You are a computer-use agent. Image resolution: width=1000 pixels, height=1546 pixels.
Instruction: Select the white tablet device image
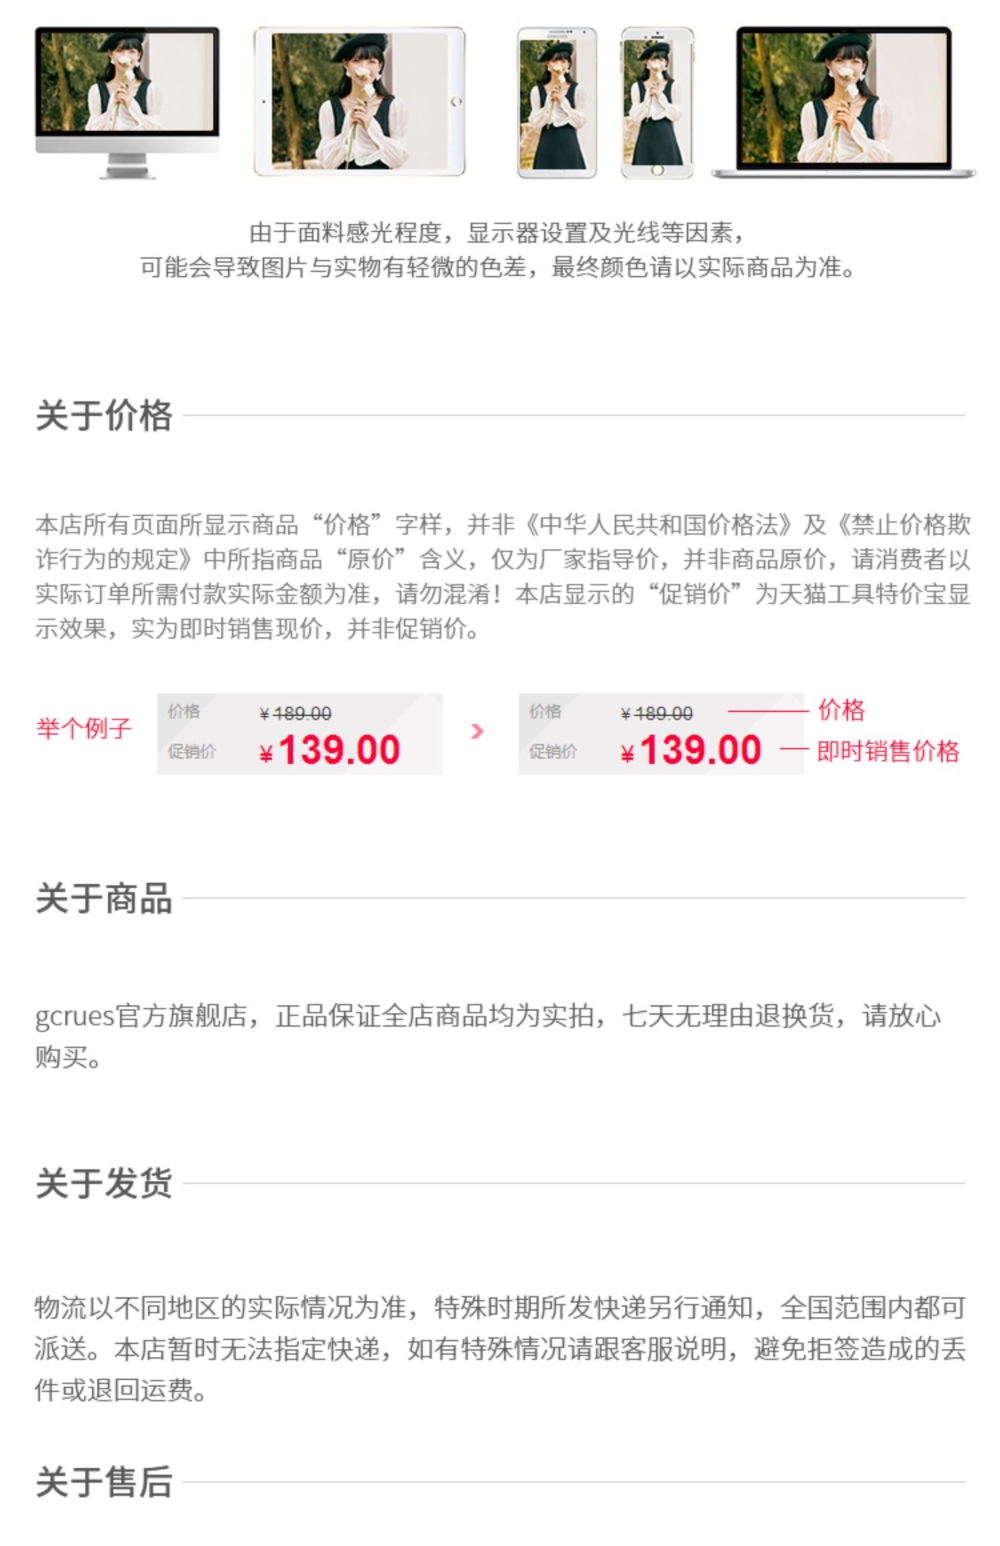[x=359, y=102]
